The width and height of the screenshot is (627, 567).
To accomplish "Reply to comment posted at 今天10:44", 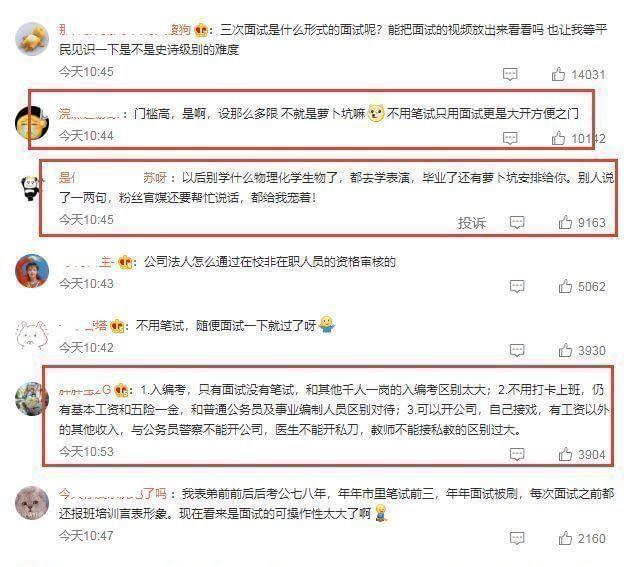I will click(510, 138).
